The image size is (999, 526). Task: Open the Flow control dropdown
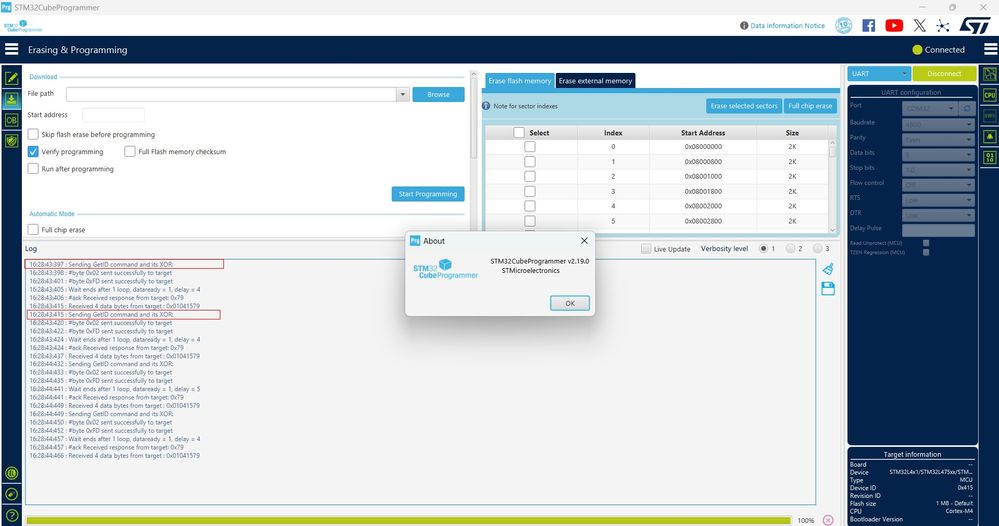pyautogui.click(x=938, y=184)
